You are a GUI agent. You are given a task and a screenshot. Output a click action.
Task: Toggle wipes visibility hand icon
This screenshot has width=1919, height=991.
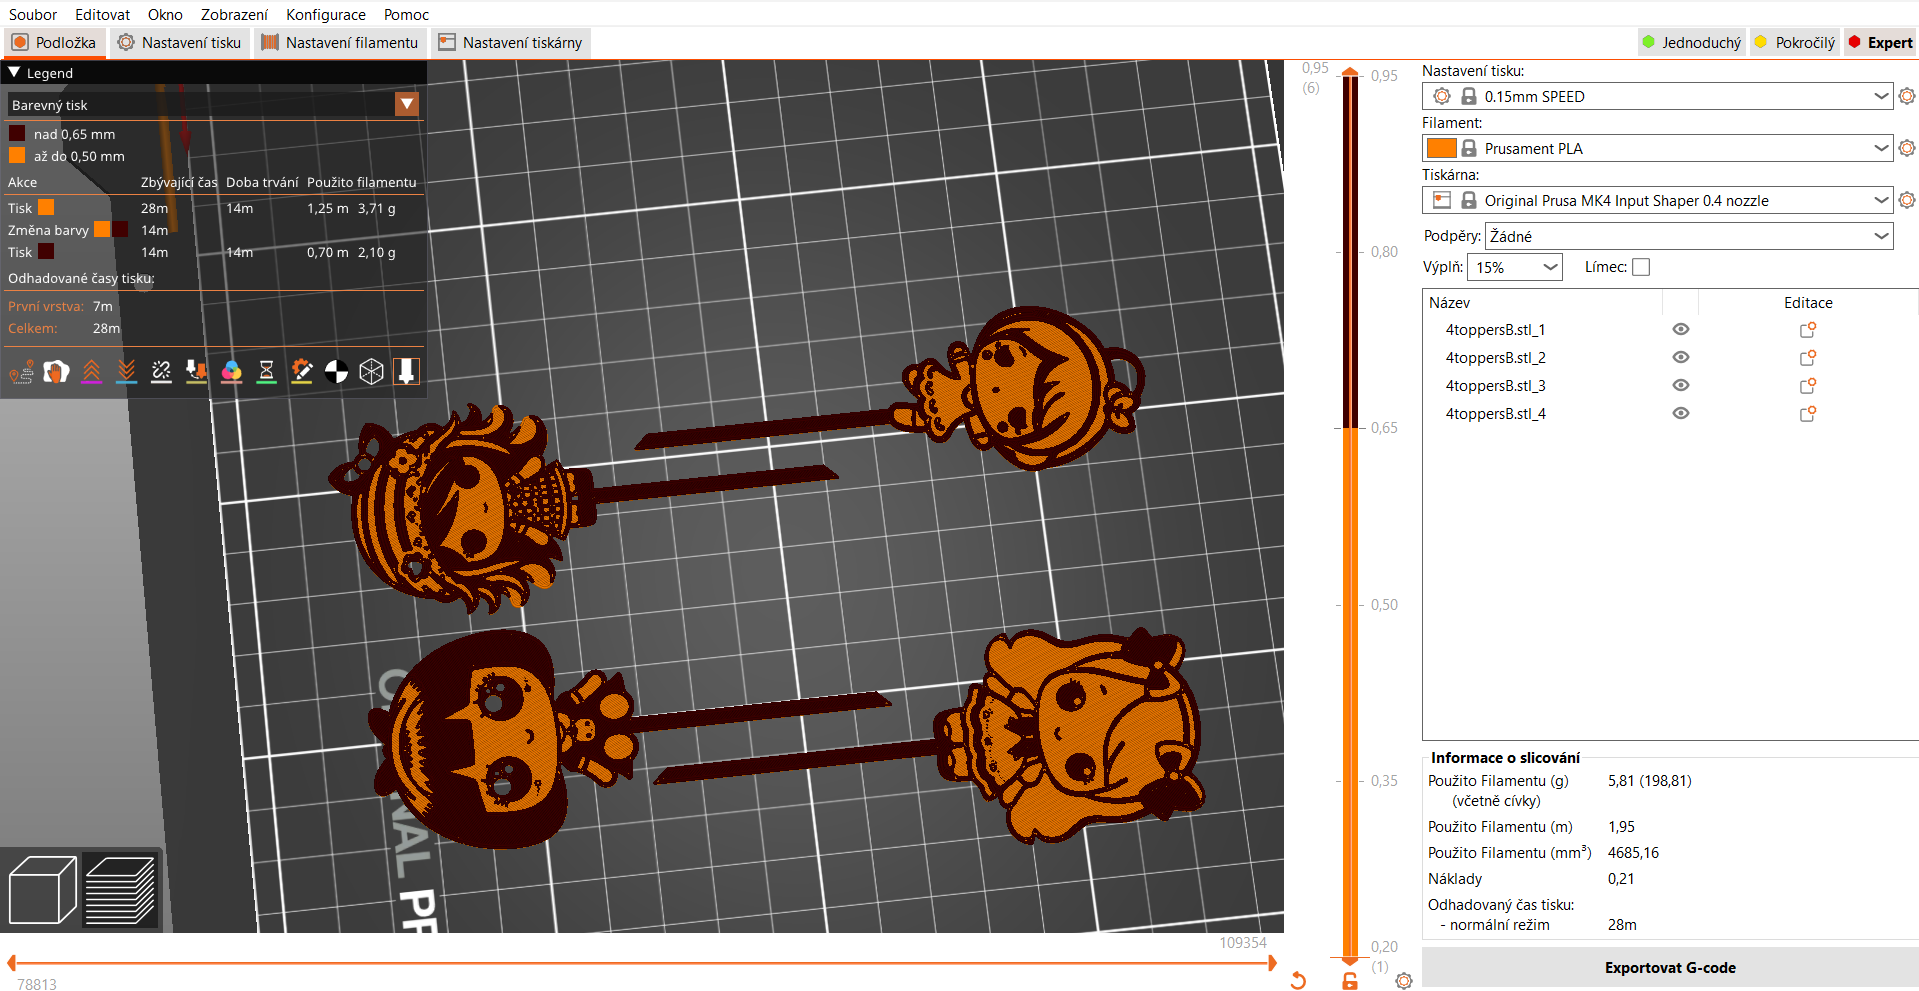[x=56, y=372]
